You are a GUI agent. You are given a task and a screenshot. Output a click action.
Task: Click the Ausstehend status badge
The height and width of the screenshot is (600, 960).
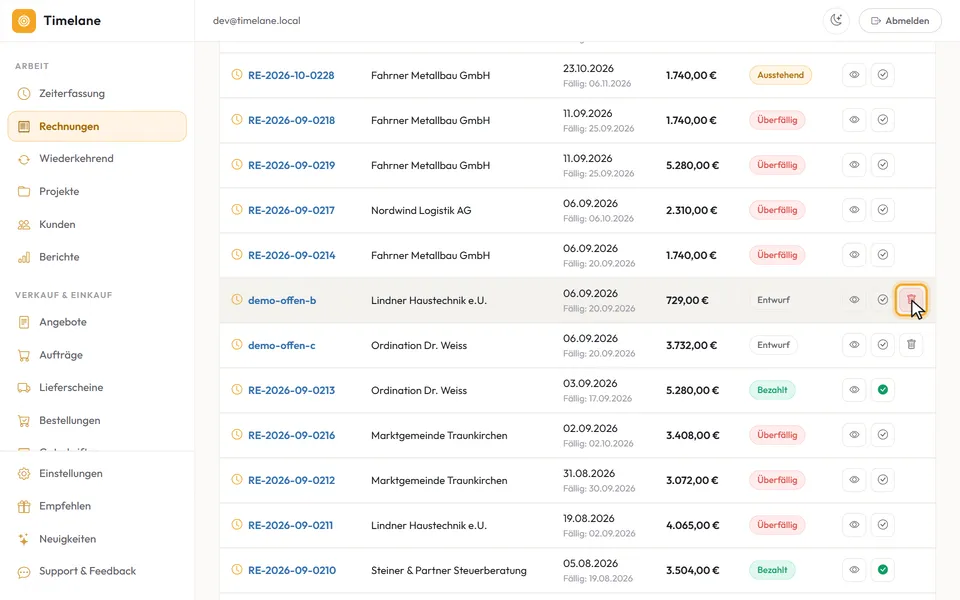[781, 75]
